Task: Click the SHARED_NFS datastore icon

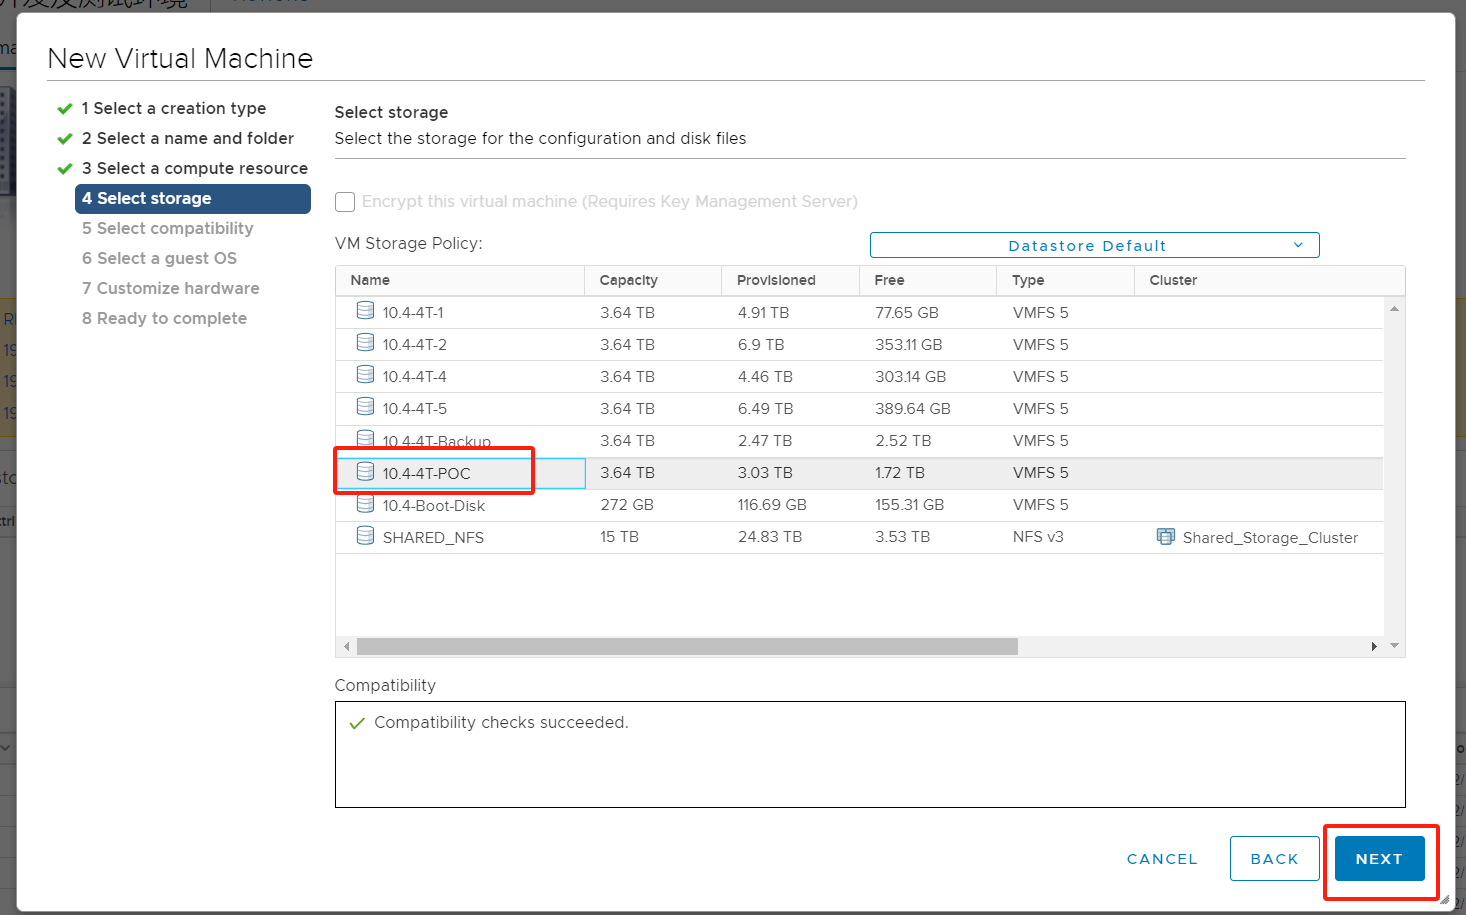Action: [x=366, y=536]
